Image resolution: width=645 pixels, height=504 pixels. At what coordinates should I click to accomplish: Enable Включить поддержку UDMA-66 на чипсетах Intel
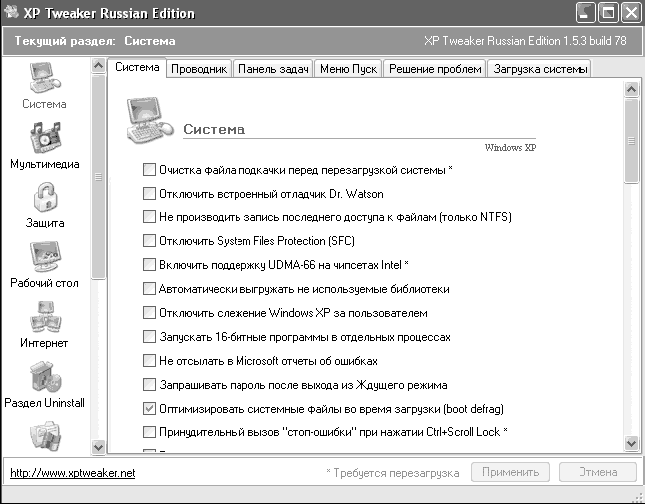click(x=149, y=264)
